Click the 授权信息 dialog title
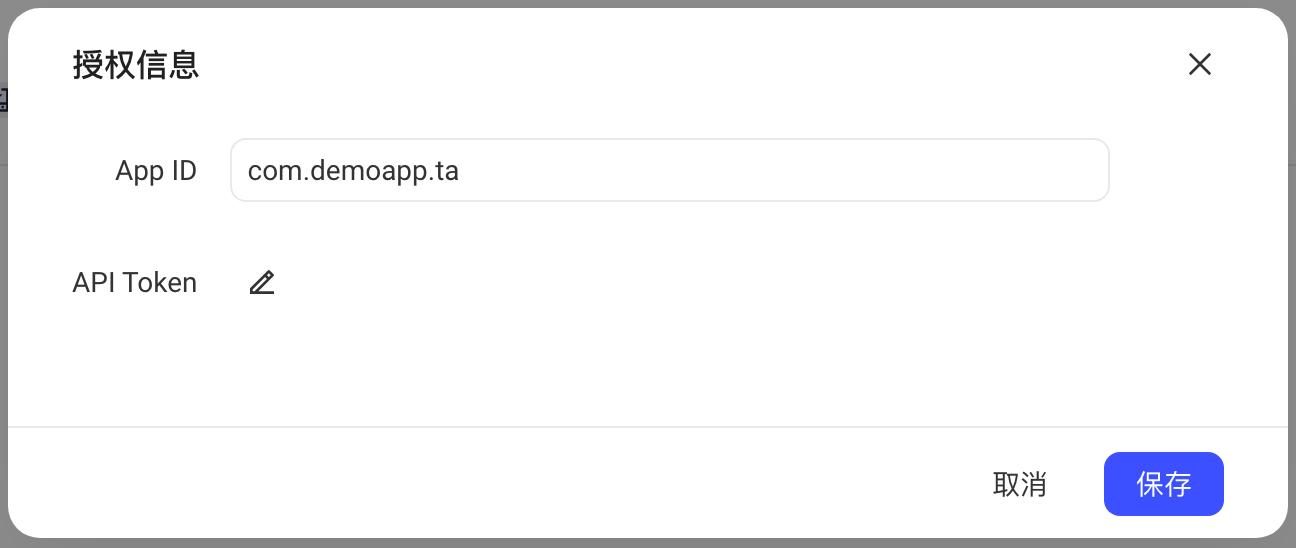 [x=136, y=65]
